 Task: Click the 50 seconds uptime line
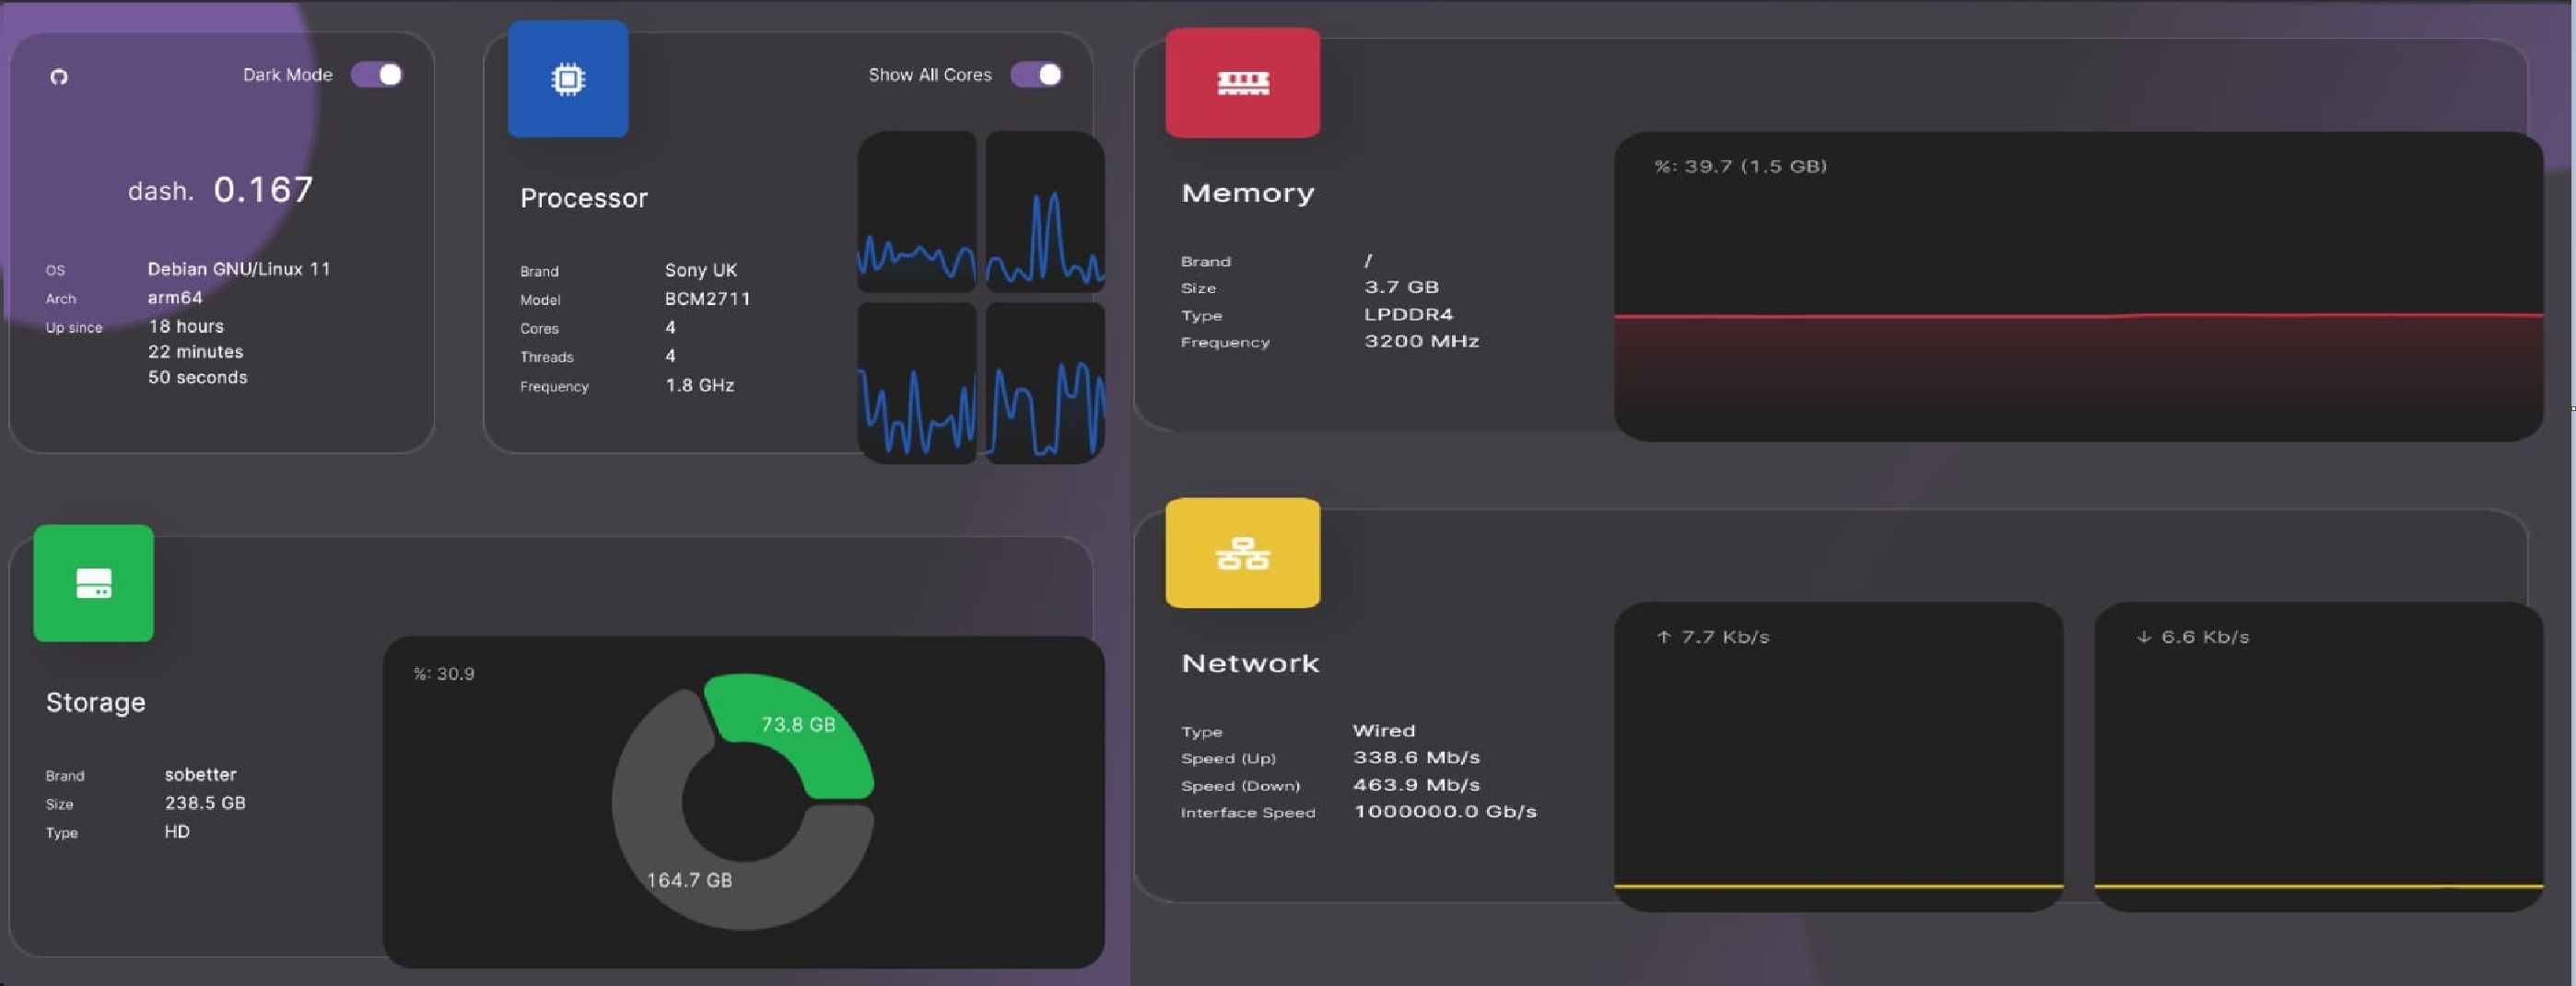click(198, 378)
